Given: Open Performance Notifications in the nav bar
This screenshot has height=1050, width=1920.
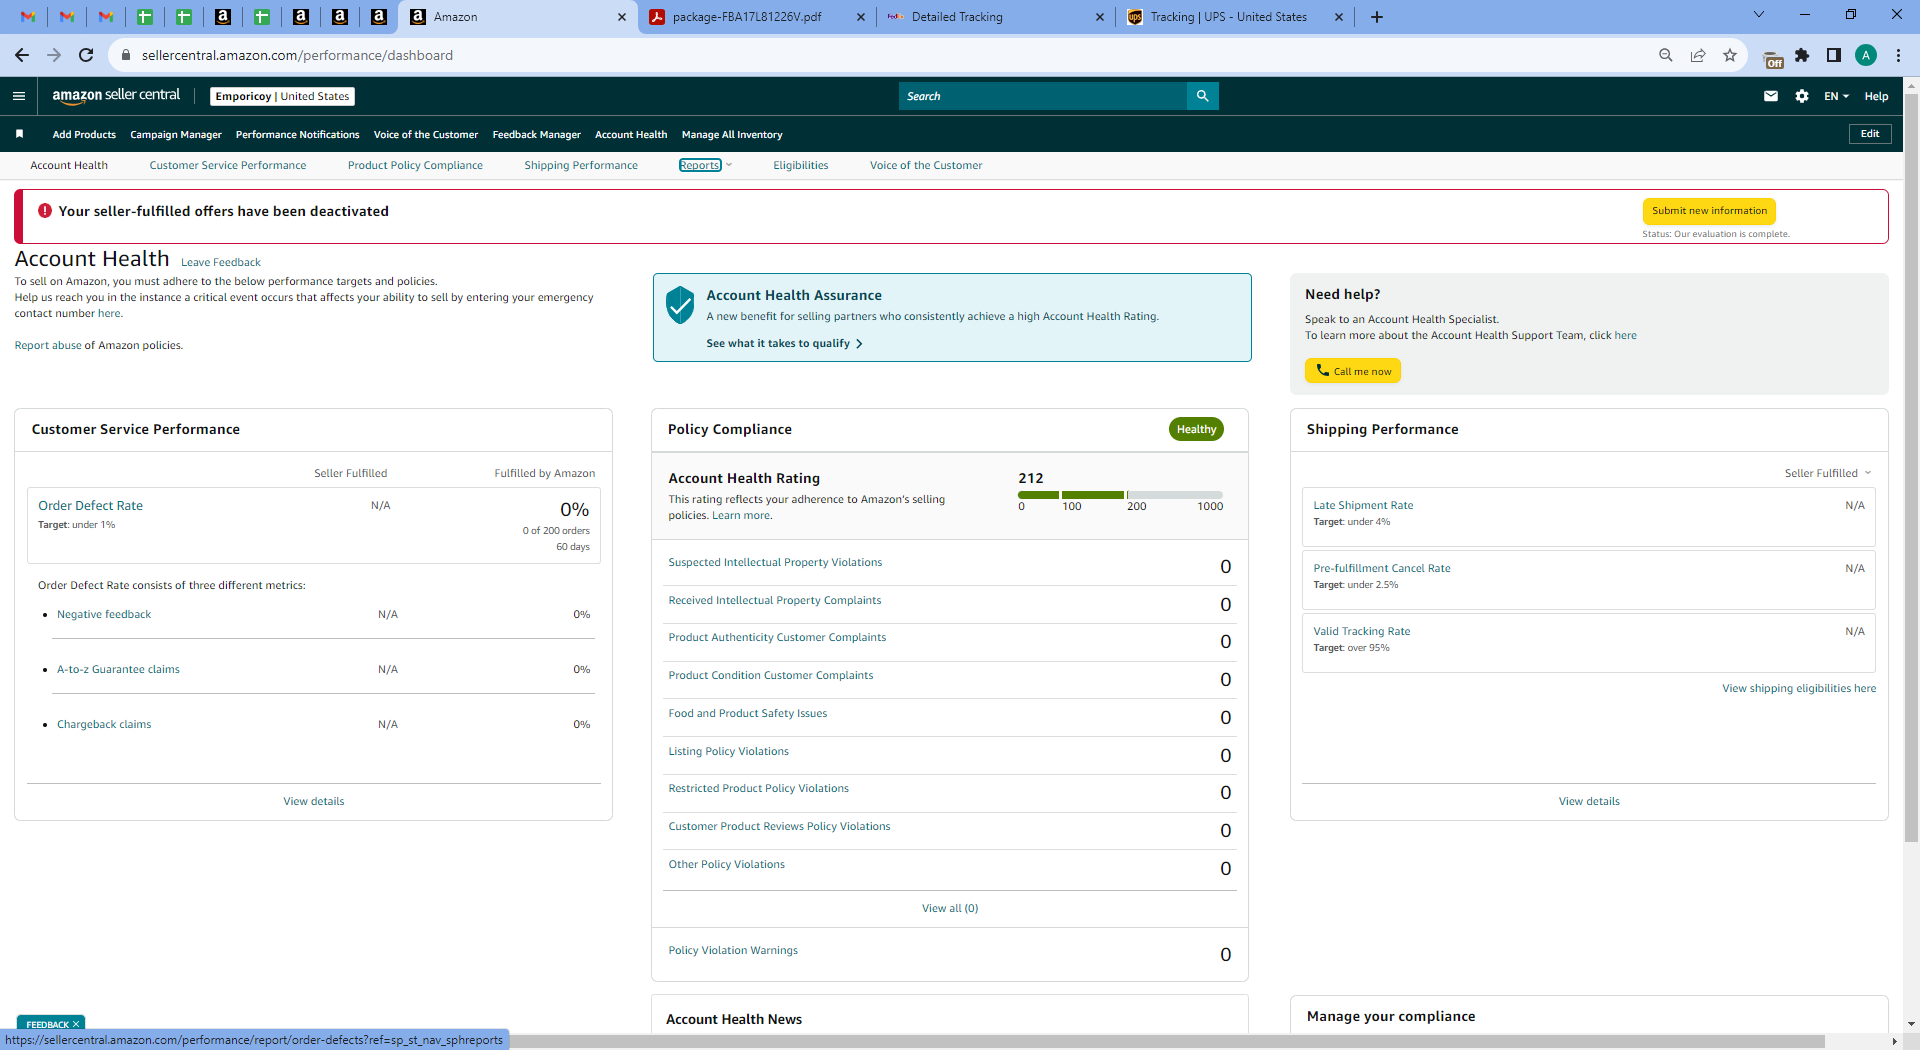Looking at the screenshot, I should [298, 134].
